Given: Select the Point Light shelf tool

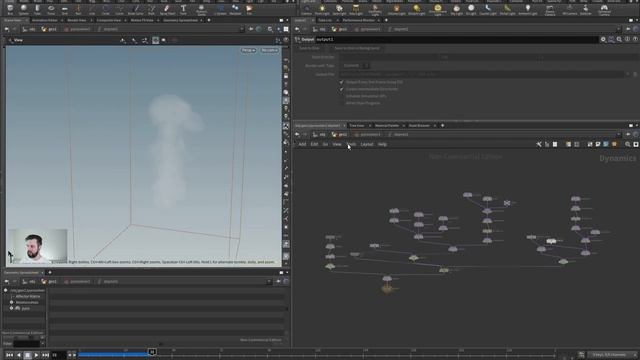Looking at the screenshot, I should (x=322, y=9).
